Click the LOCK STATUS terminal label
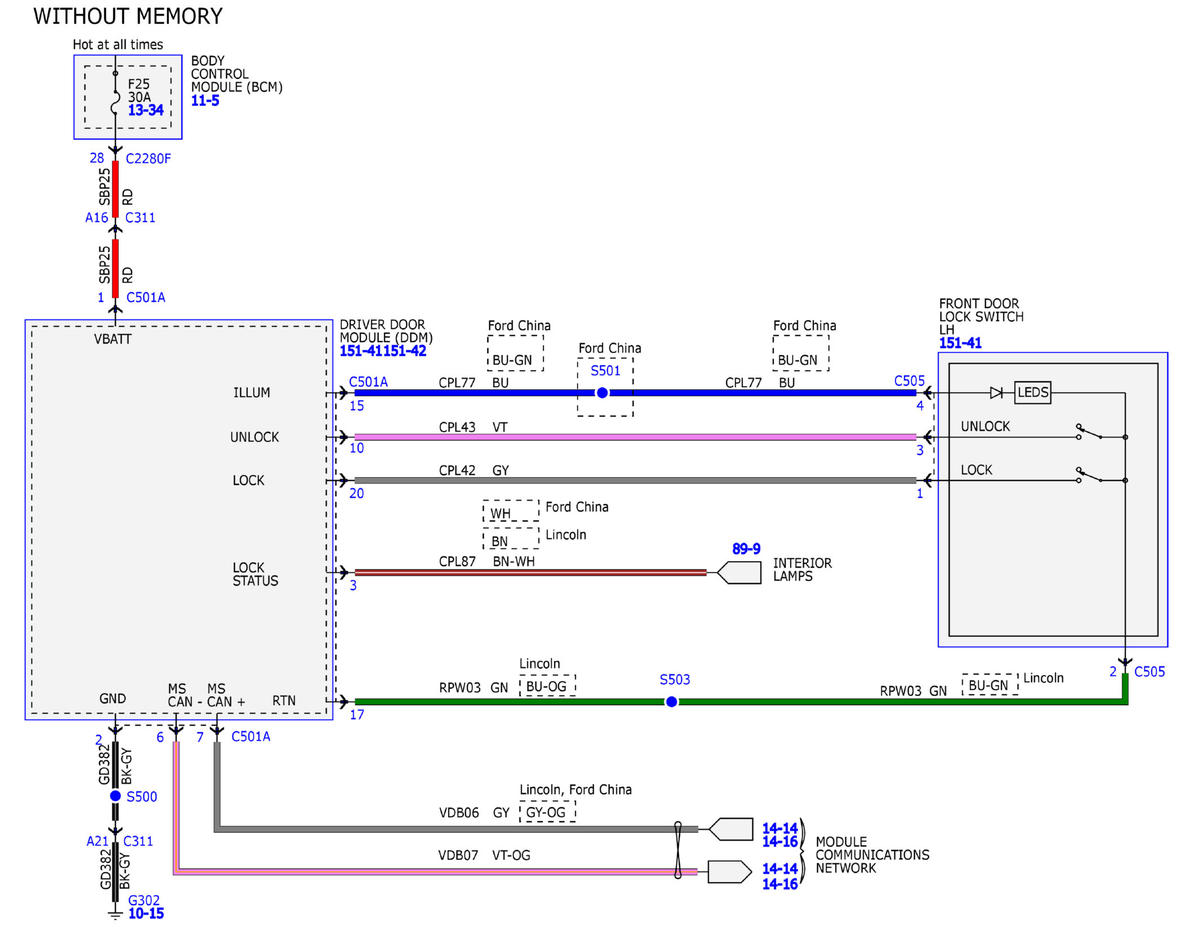This screenshot has width=1200, height=927. [x=256, y=574]
